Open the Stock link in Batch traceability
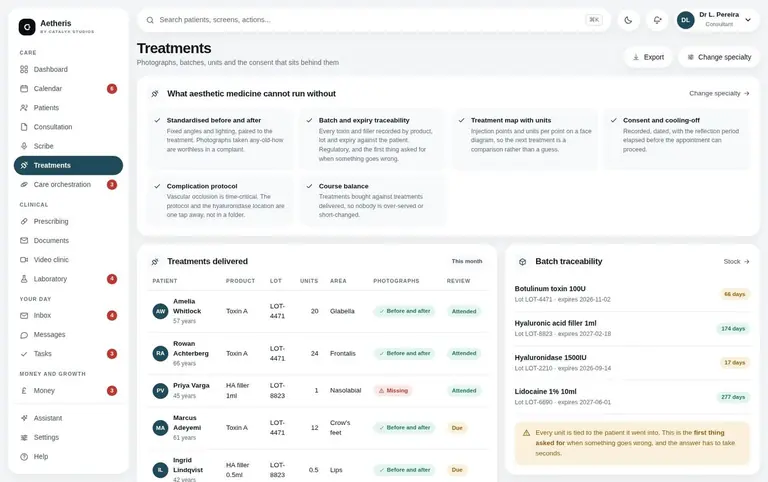768x482 pixels. (736, 262)
